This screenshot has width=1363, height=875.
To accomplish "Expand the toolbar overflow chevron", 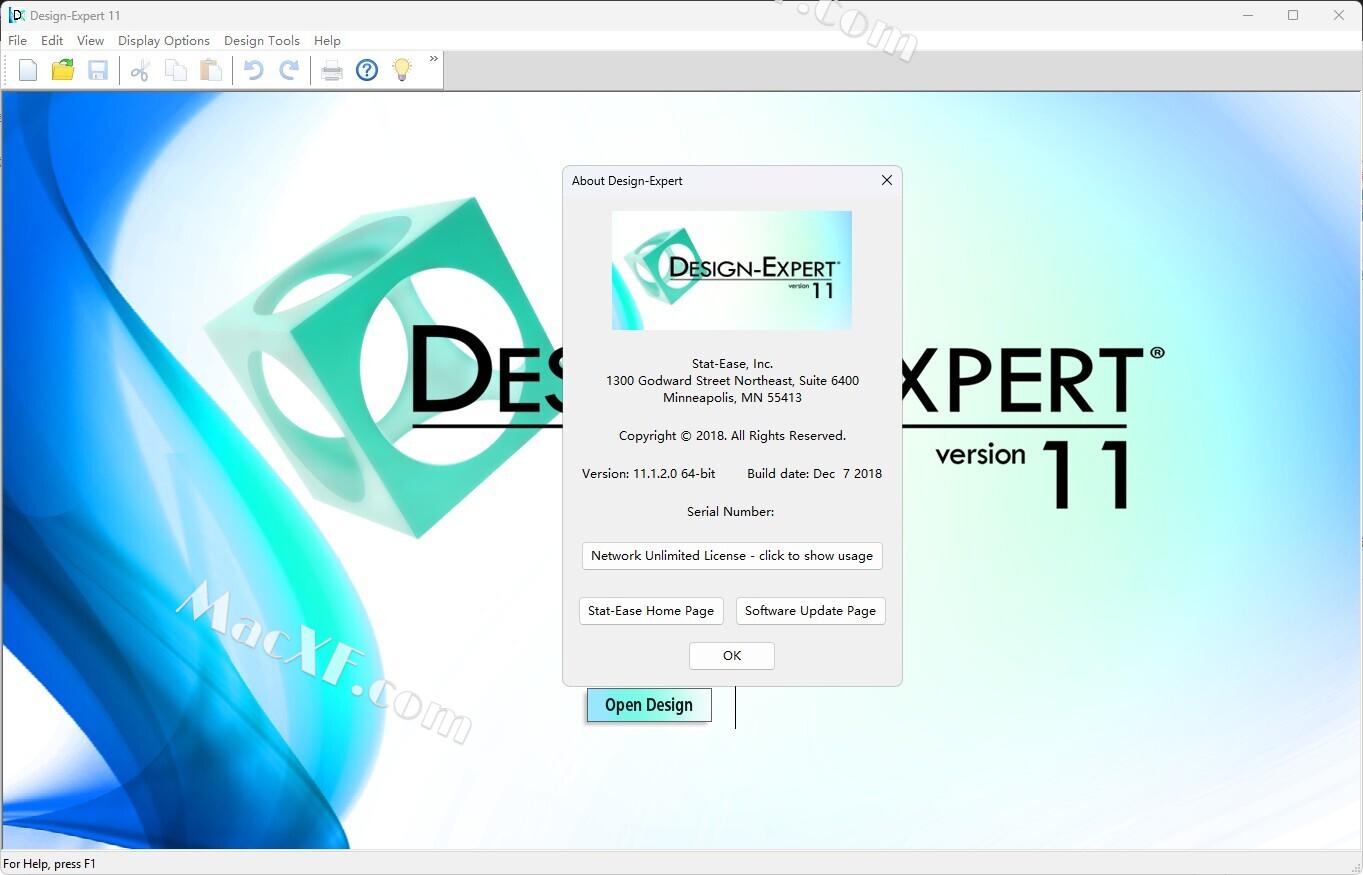I will (434, 59).
